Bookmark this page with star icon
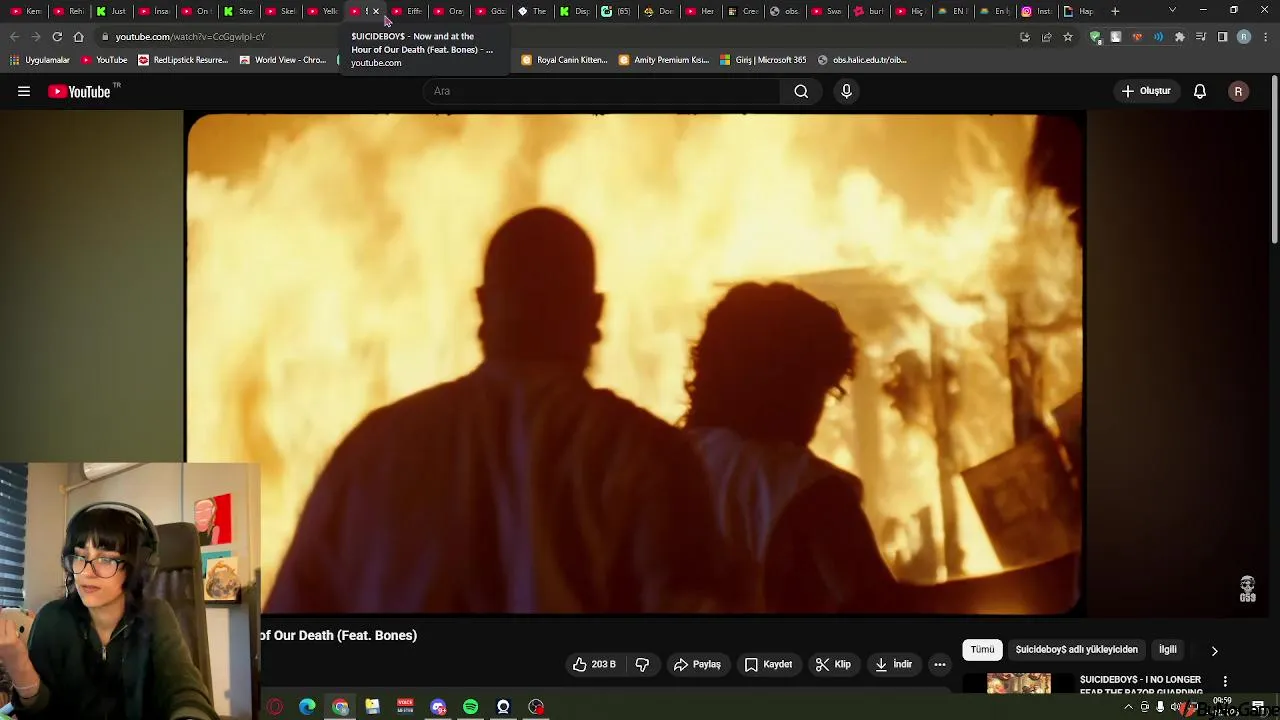This screenshot has height=720, width=1280. click(x=1068, y=37)
